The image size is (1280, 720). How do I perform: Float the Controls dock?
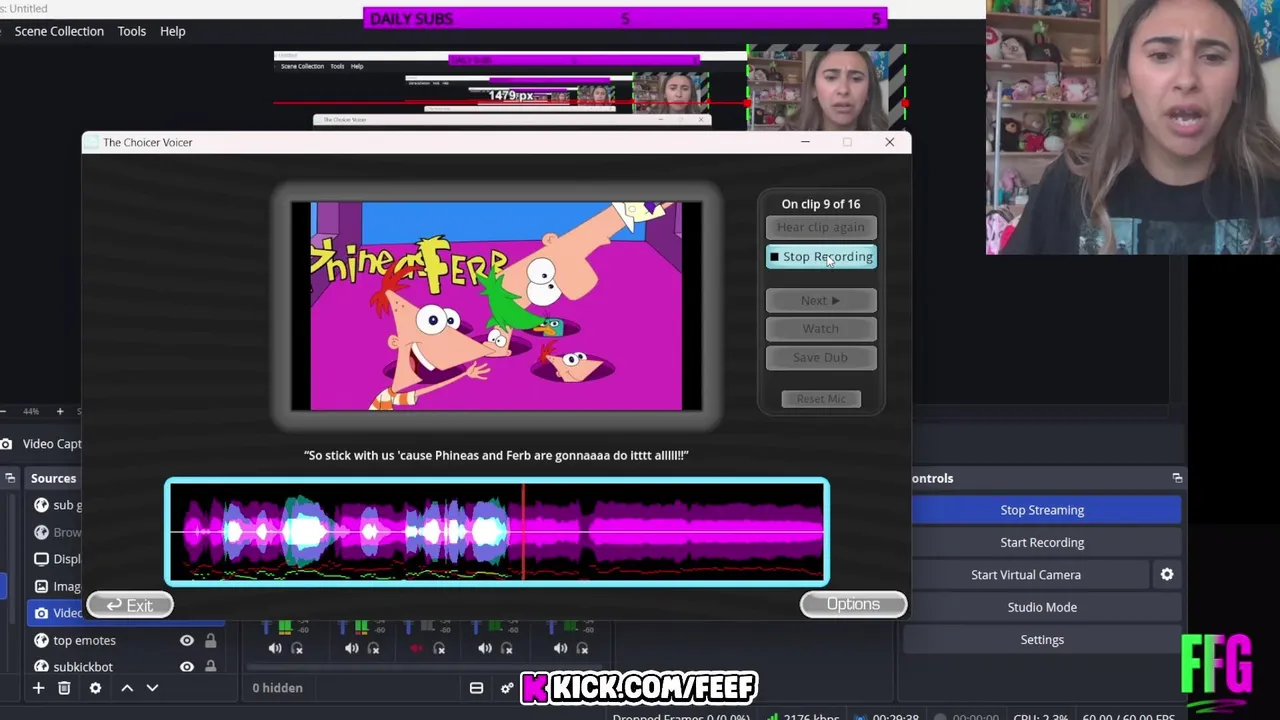(1177, 478)
